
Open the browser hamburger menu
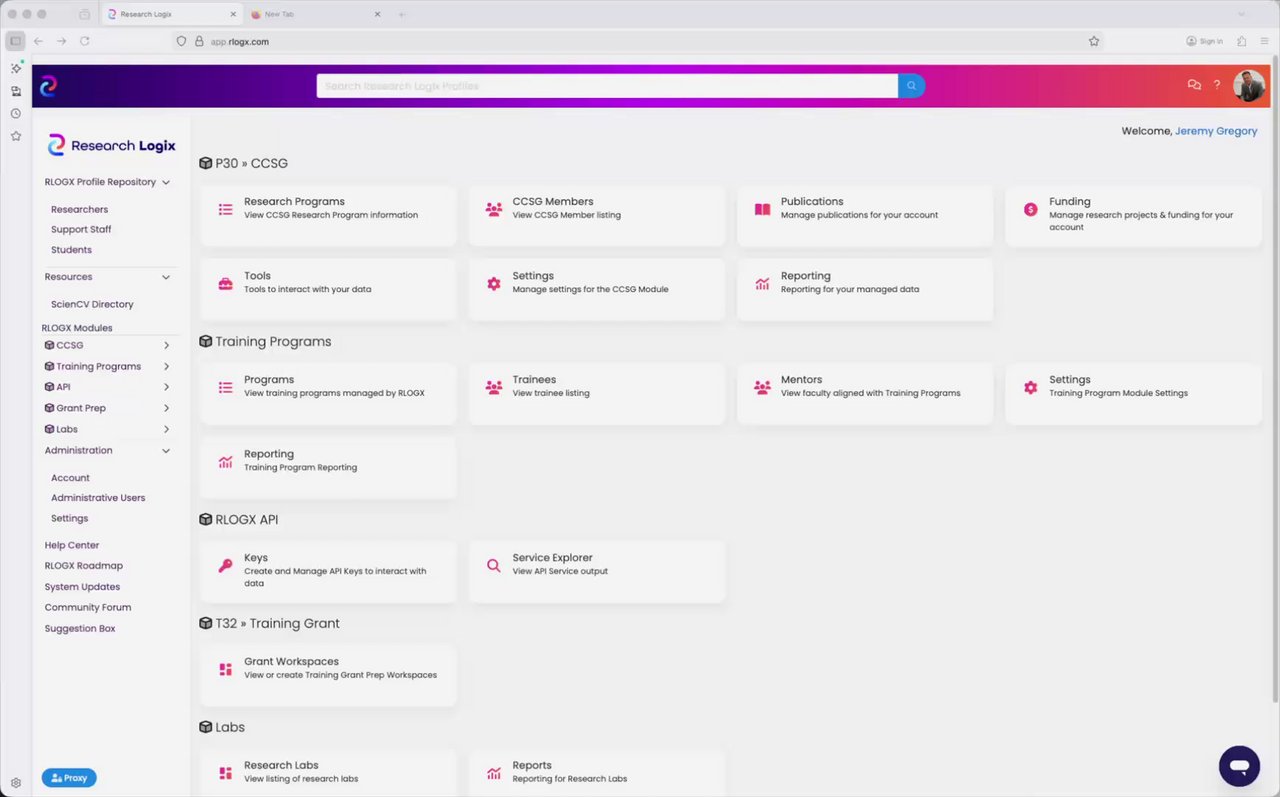click(x=1265, y=41)
